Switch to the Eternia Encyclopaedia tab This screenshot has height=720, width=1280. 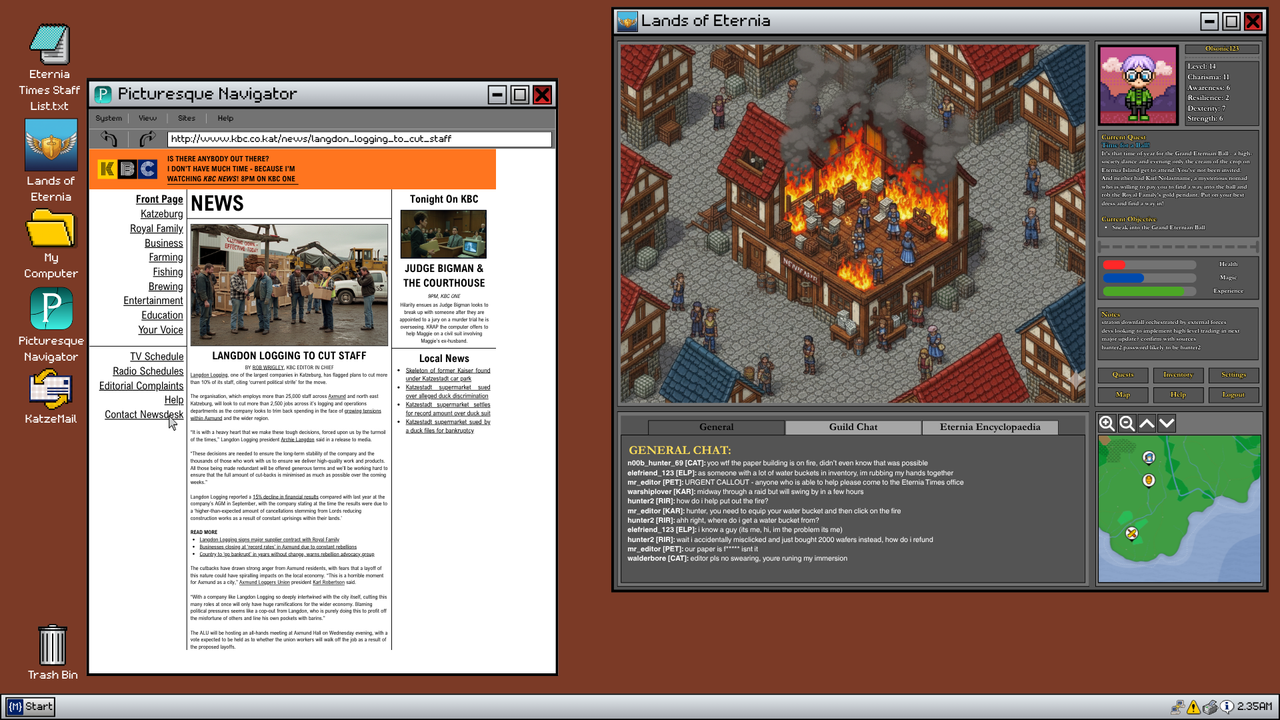point(990,427)
